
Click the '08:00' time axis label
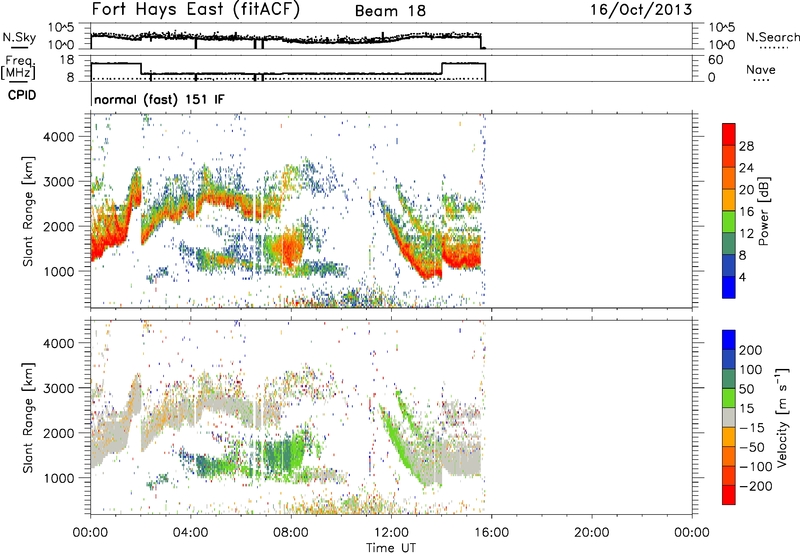pos(291,533)
